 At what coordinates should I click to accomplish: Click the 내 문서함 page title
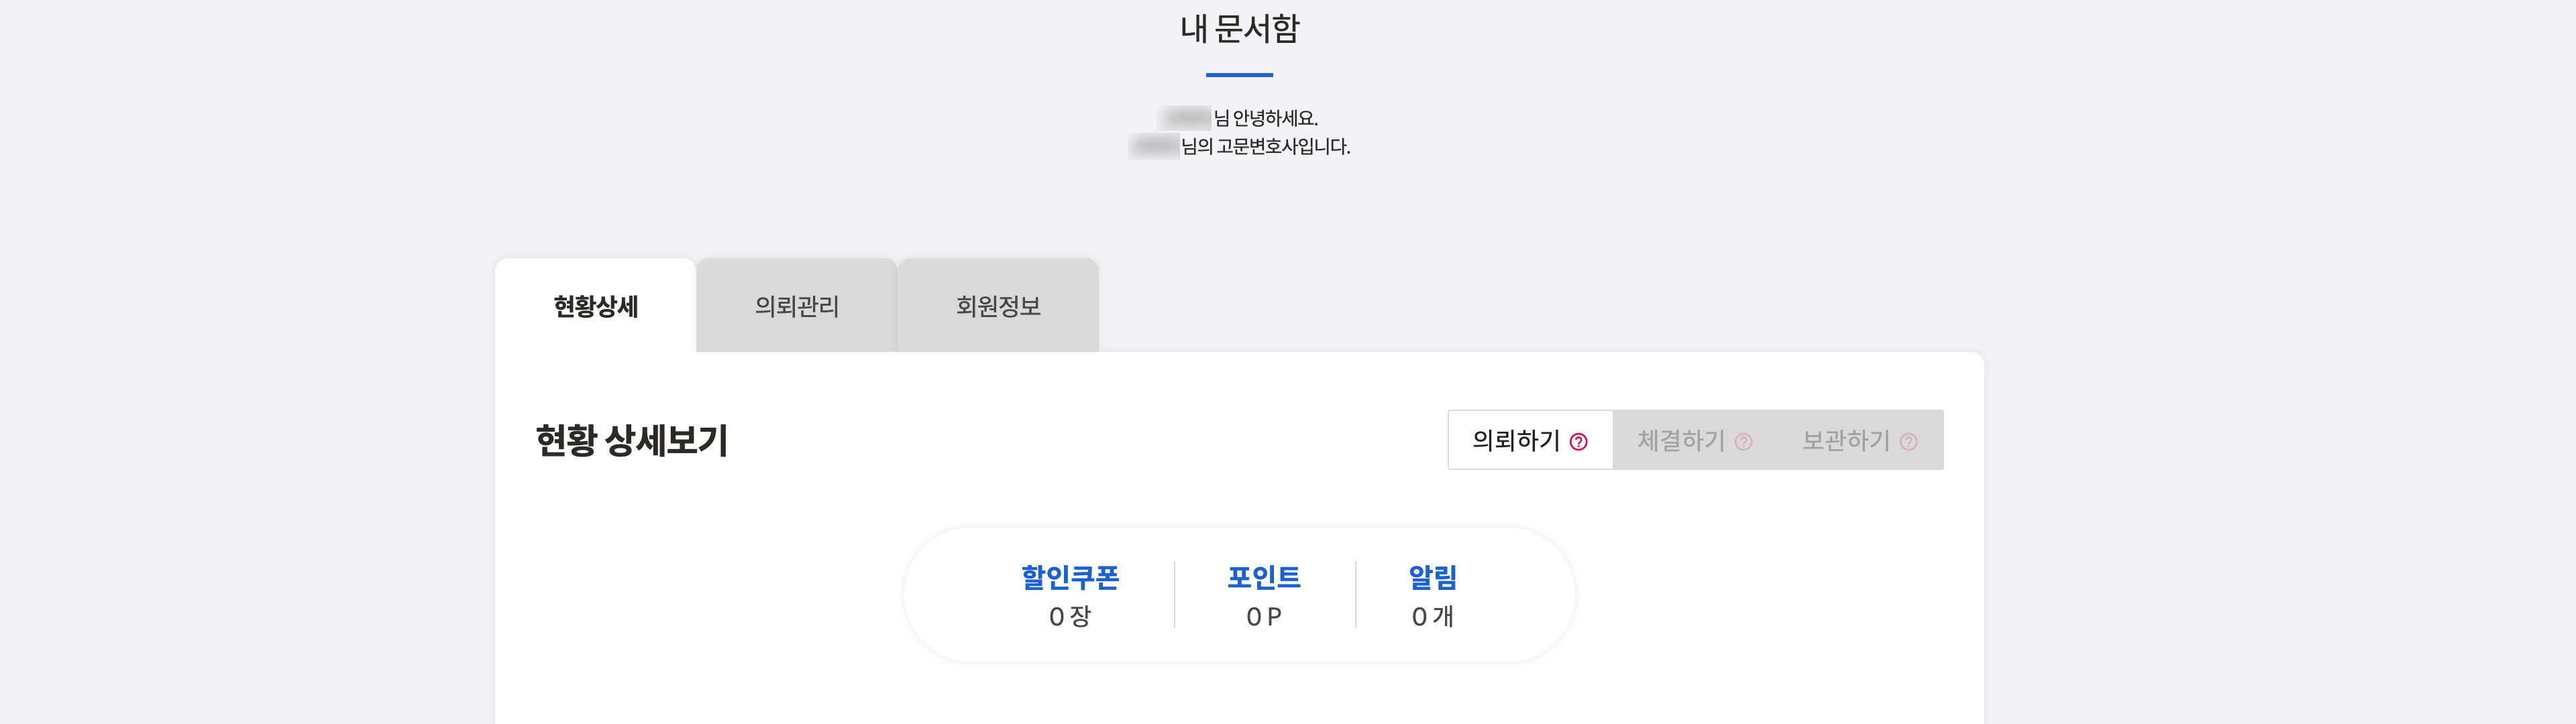pyautogui.click(x=1239, y=29)
